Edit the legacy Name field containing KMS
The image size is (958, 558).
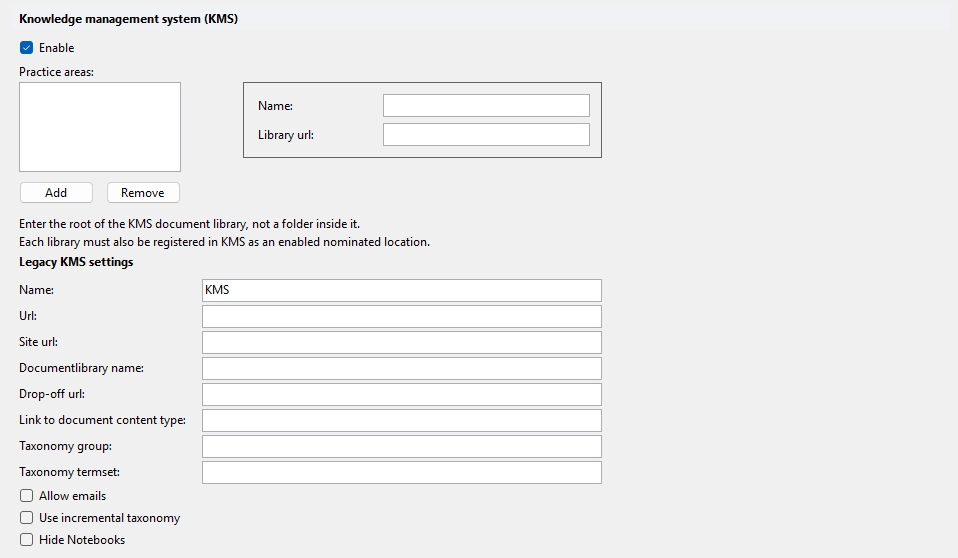[402, 290]
